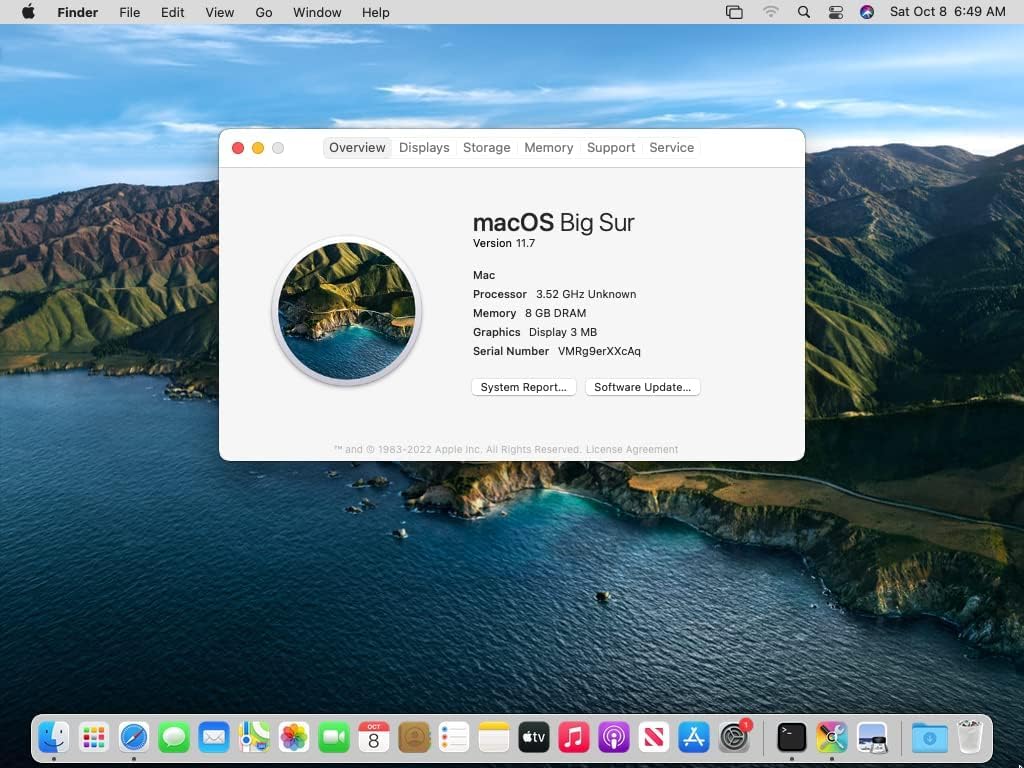The width and height of the screenshot is (1024, 768).
Task: Launch Apple TV app from the Dock
Action: pyautogui.click(x=534, y=737)
